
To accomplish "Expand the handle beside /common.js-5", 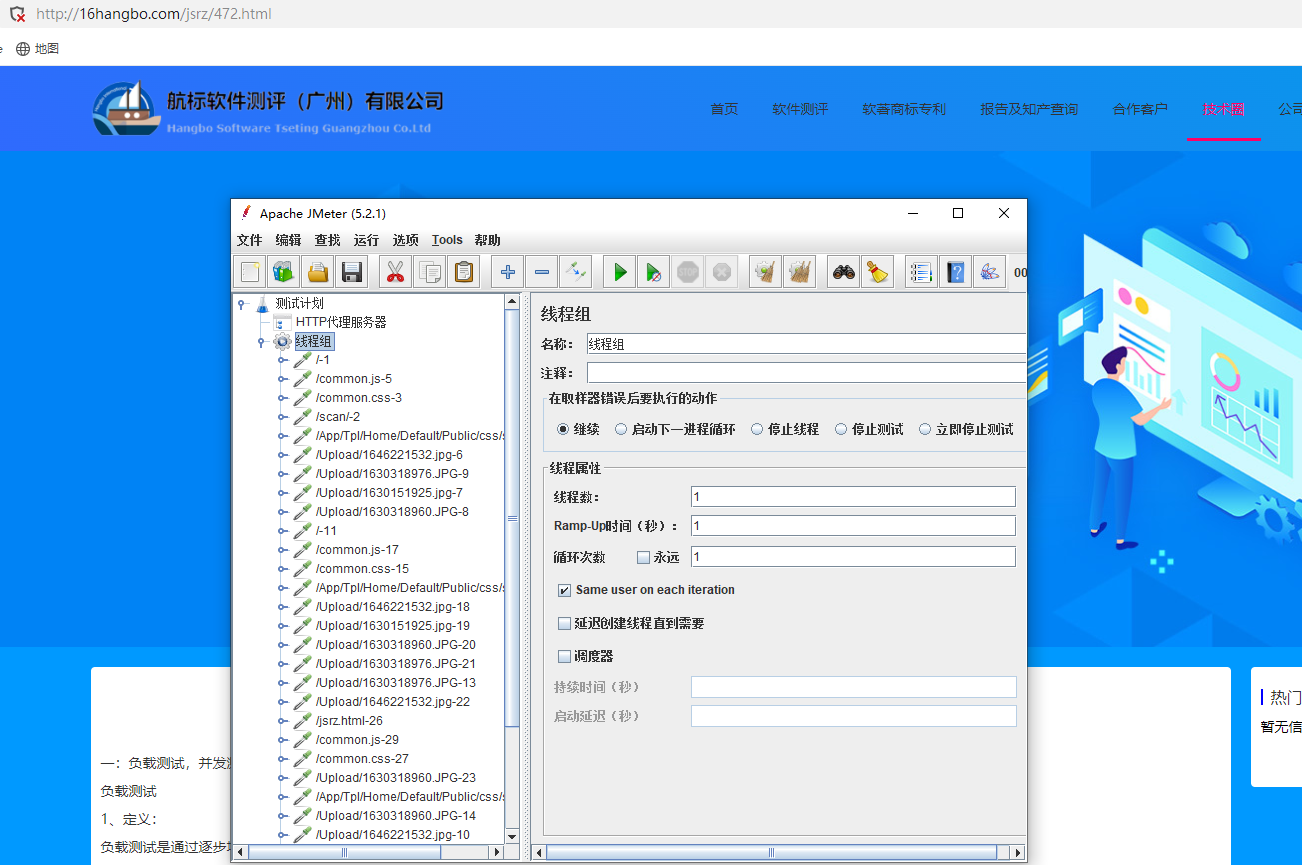I will click(283, 379).
